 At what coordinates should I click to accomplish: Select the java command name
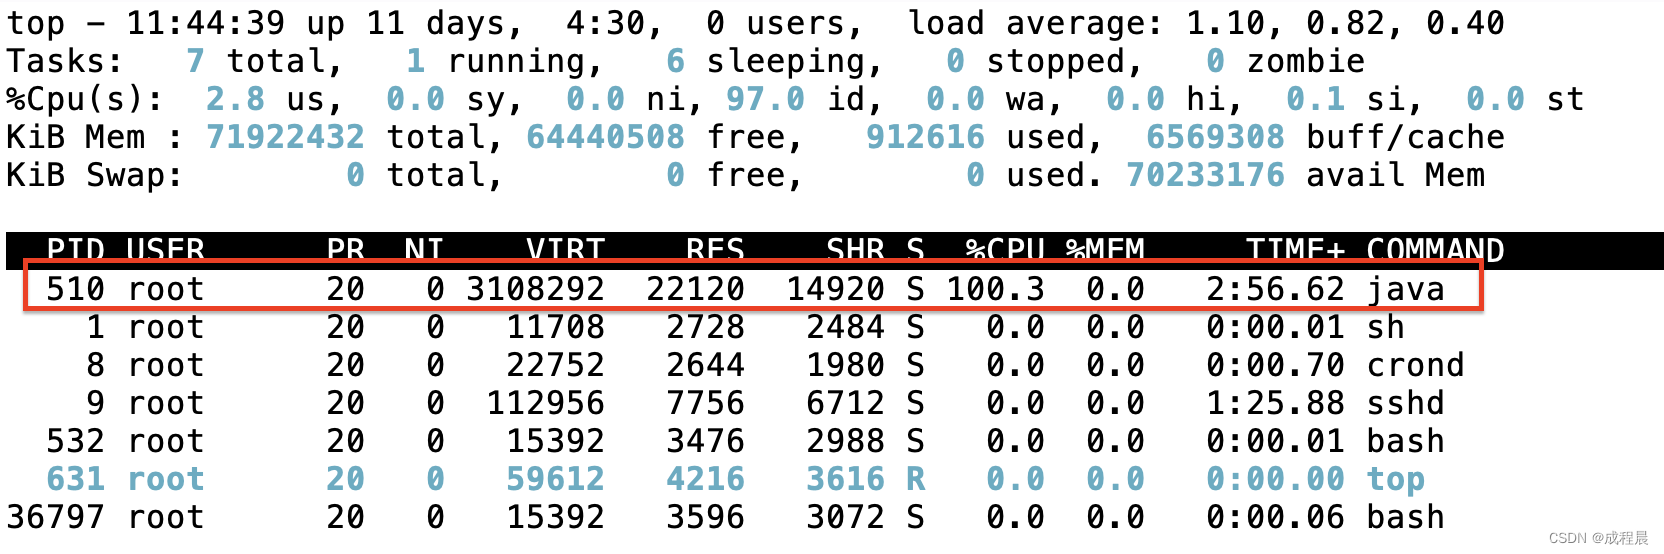coord(1405,289)
